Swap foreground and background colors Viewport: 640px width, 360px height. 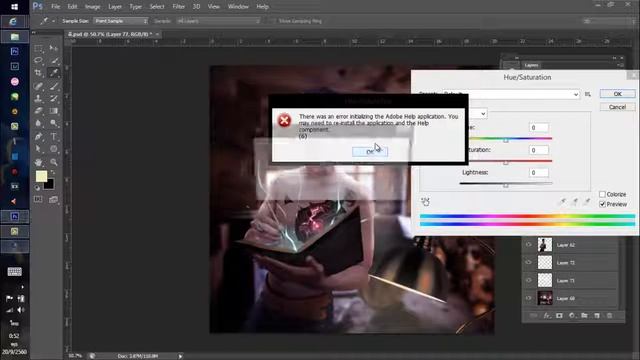(52, 173)
